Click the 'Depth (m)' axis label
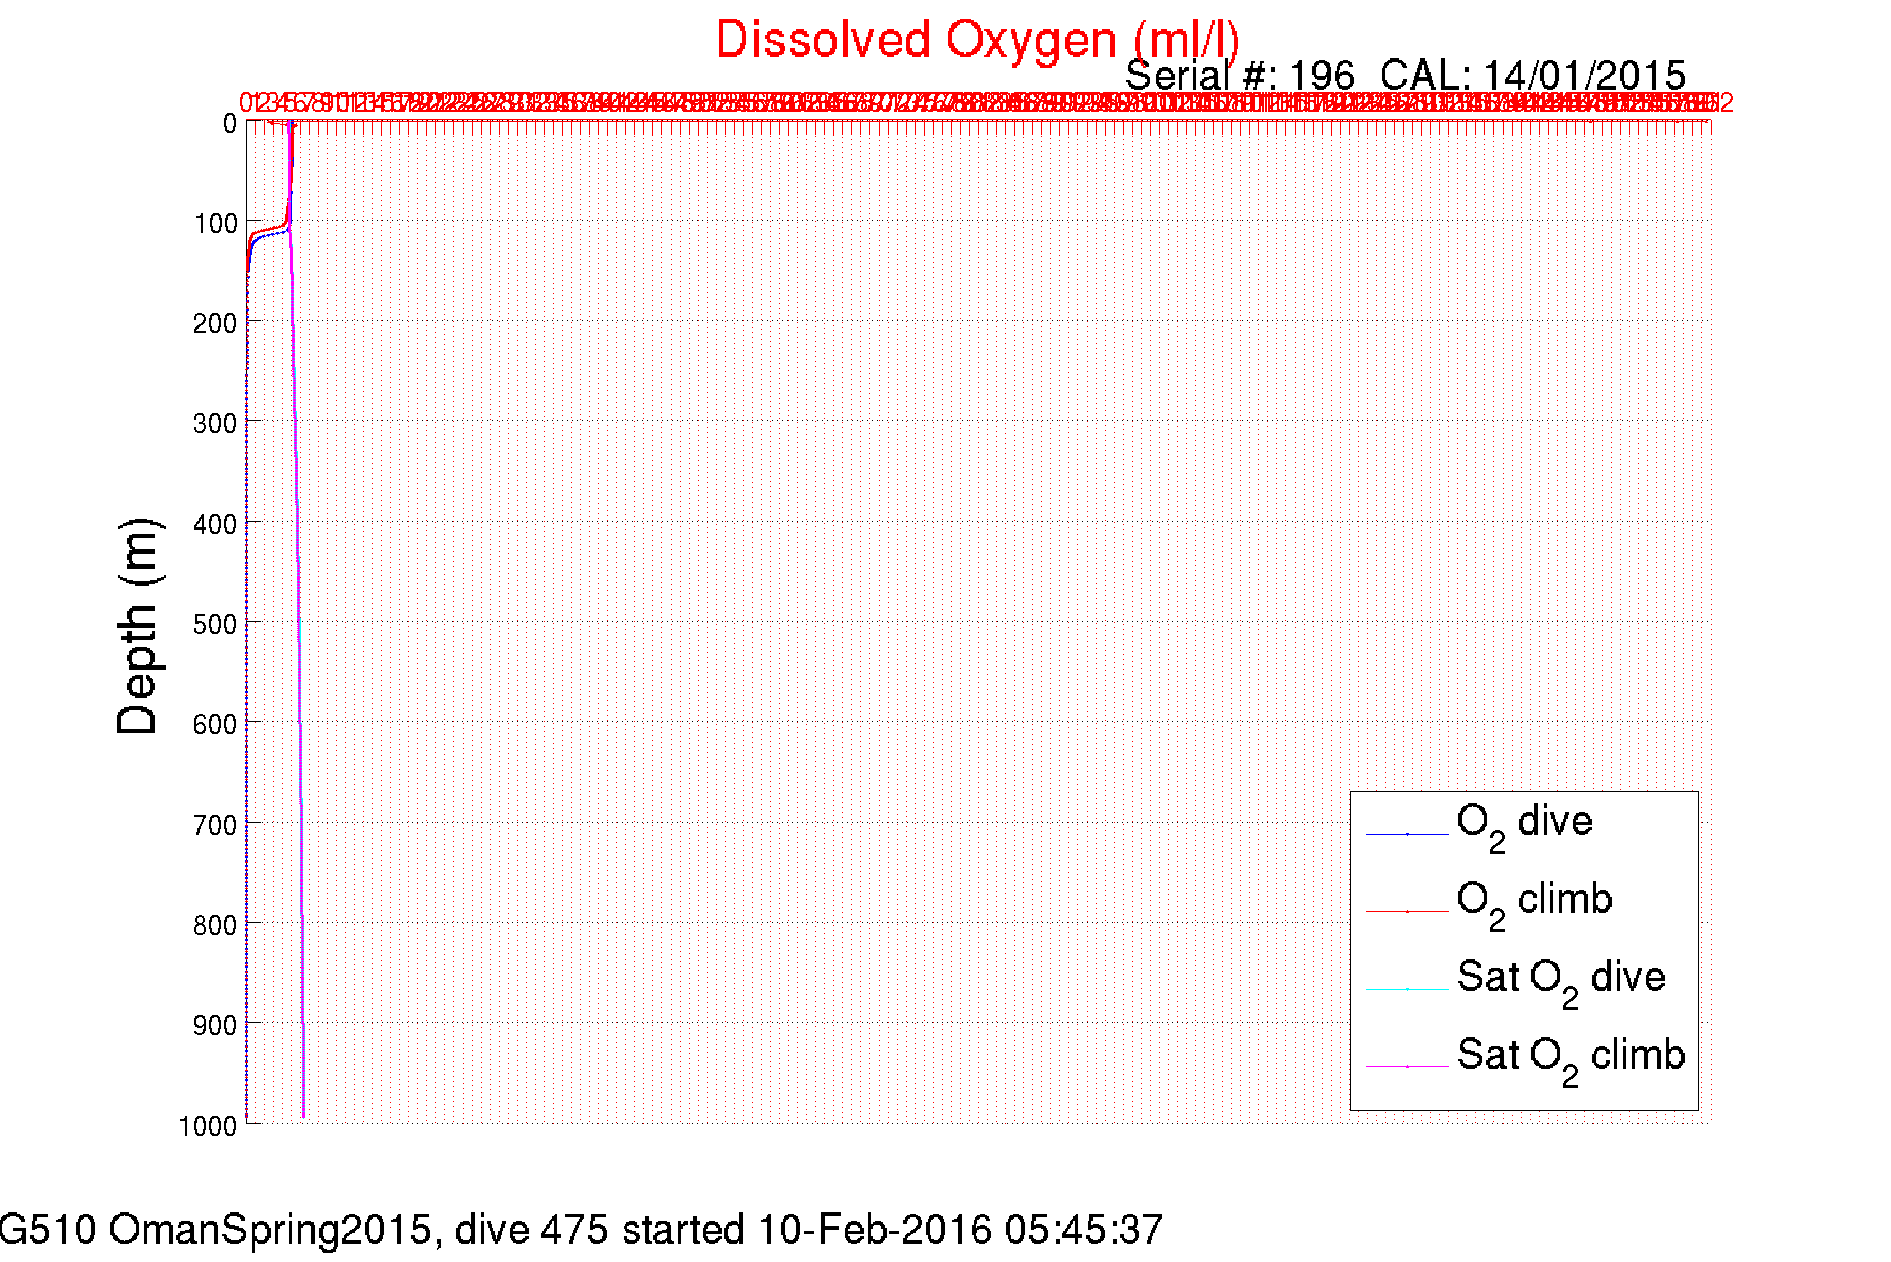 [138, 627]
